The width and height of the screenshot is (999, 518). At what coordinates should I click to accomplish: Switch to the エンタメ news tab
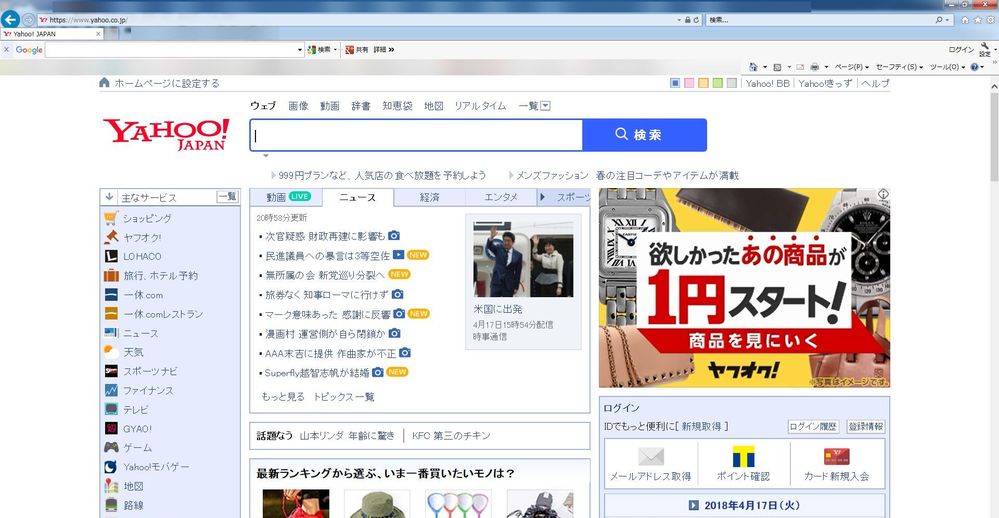click(x=501, y=198)
